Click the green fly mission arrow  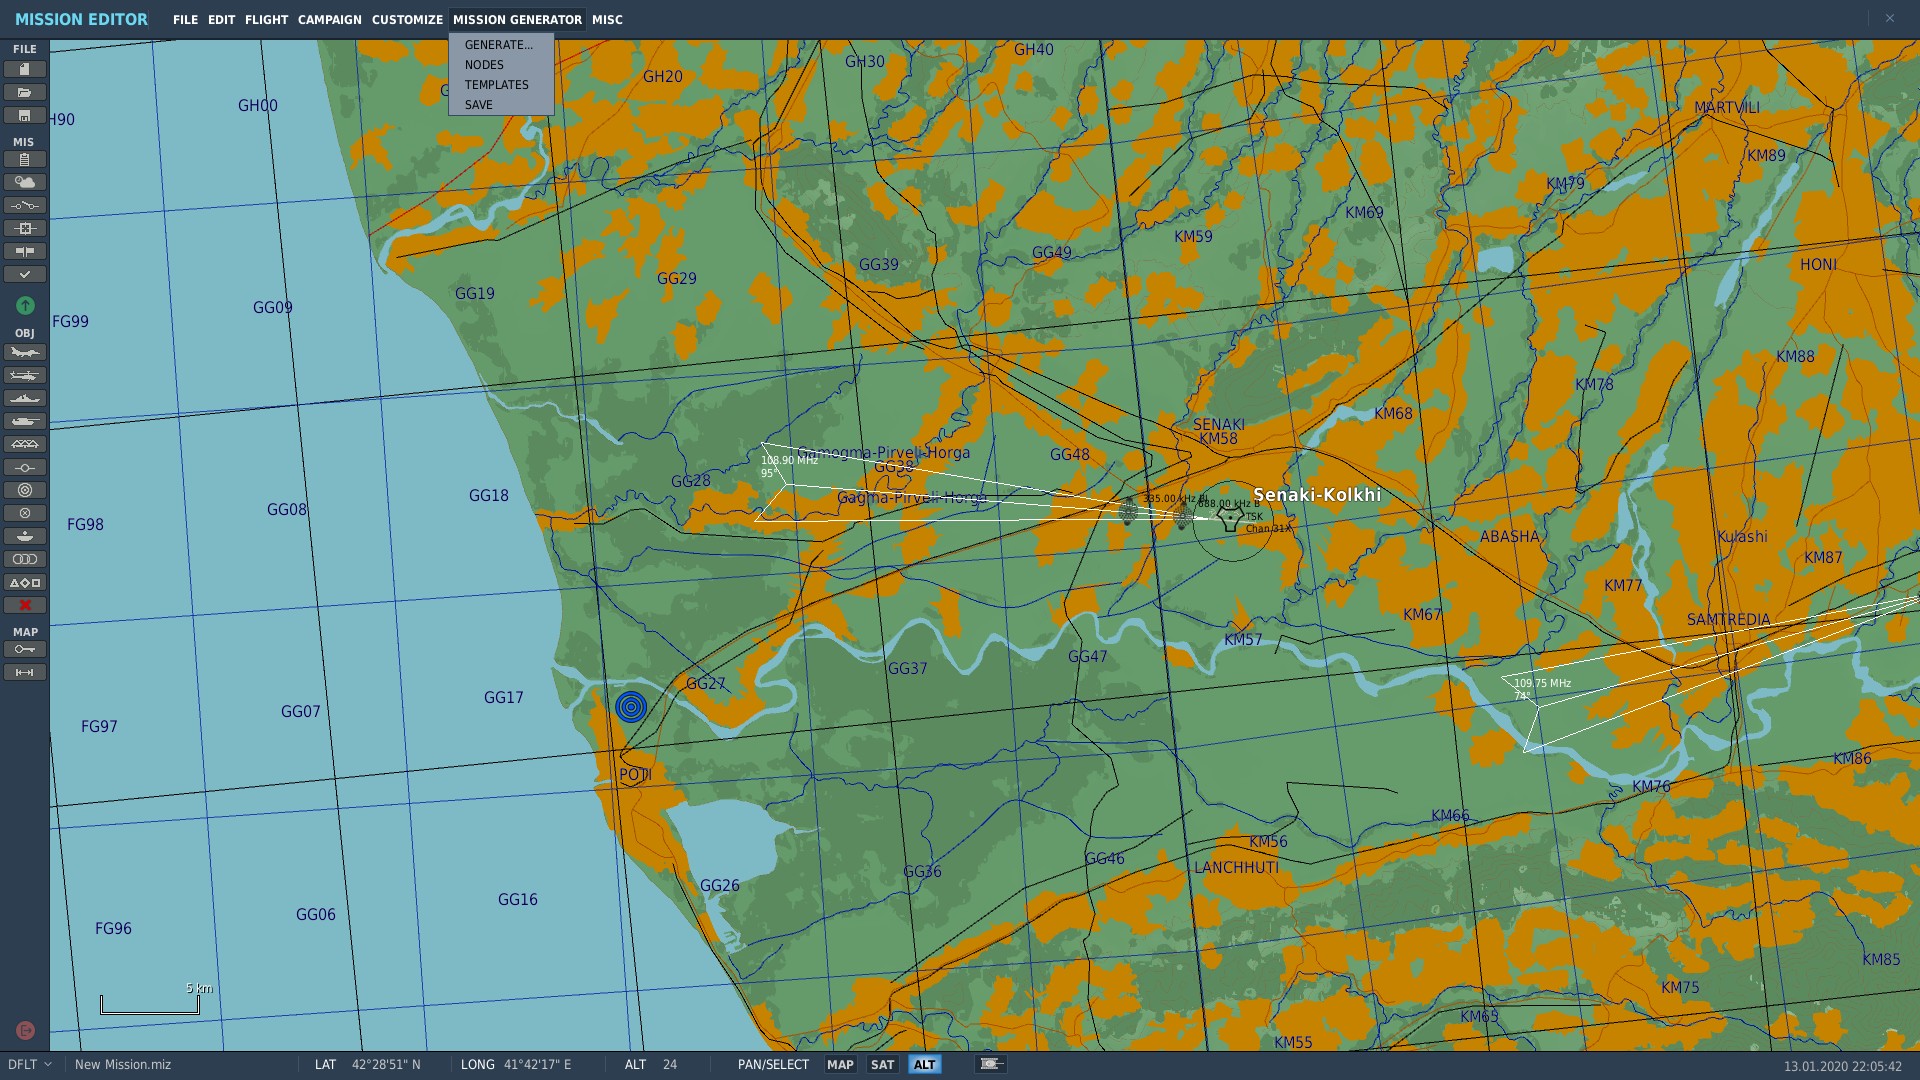click(25, 305)
